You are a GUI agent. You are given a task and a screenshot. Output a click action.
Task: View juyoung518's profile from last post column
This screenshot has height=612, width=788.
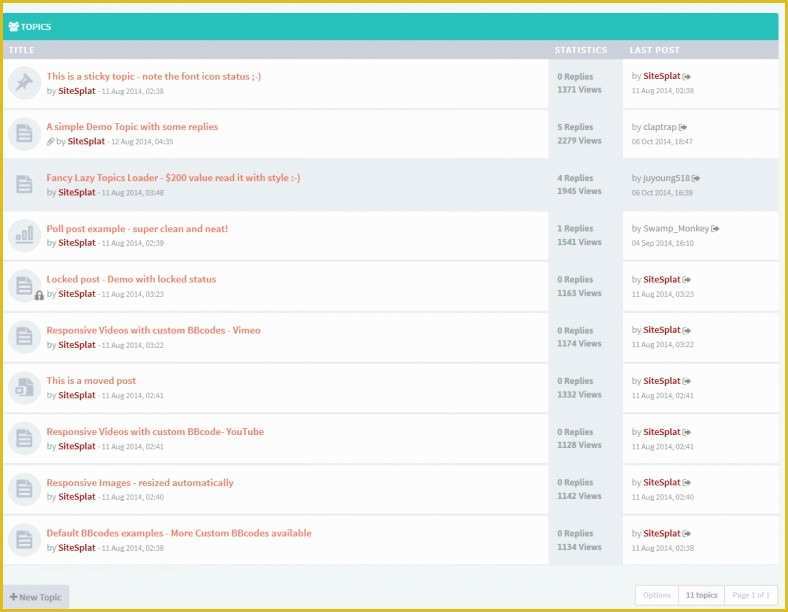666,178
